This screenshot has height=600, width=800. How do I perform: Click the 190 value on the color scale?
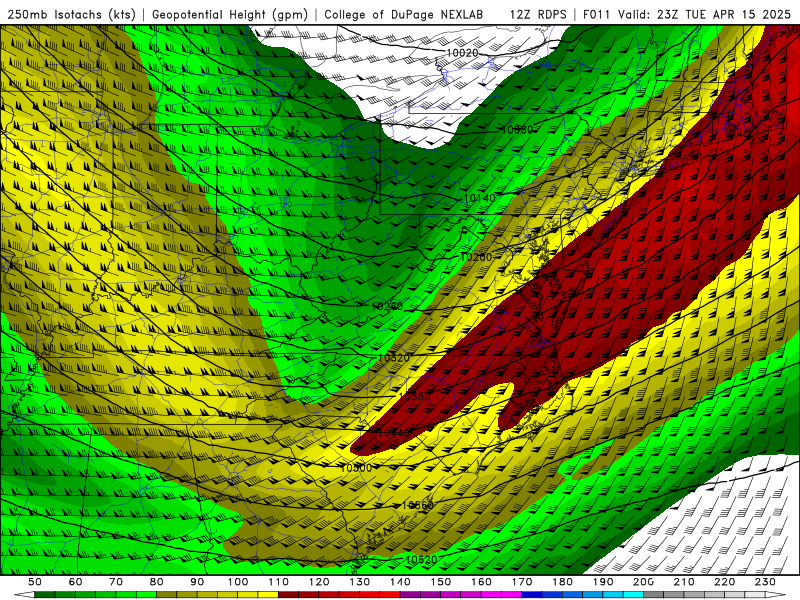[x=603, y=582]
